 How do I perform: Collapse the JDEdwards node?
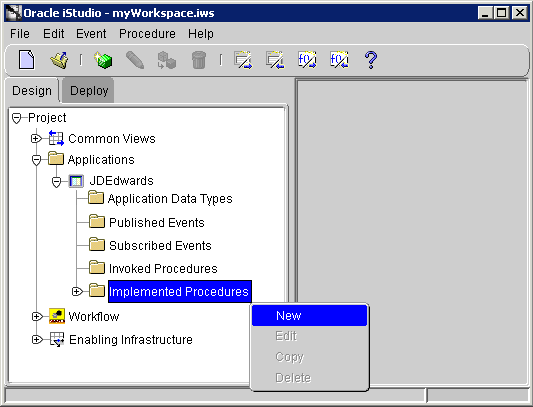(56, 182)
